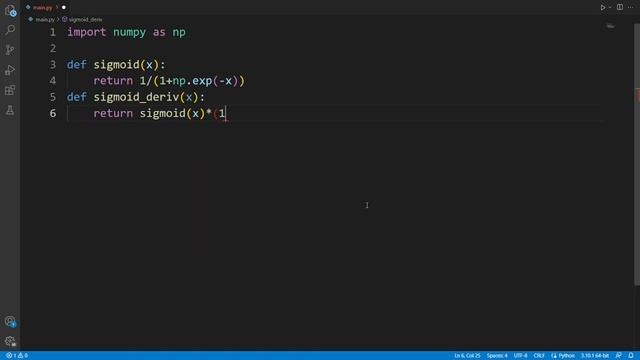The image size is (640, 360).
Task: Click 'np.exp' on line 4
Action: (x=192, y=81)
